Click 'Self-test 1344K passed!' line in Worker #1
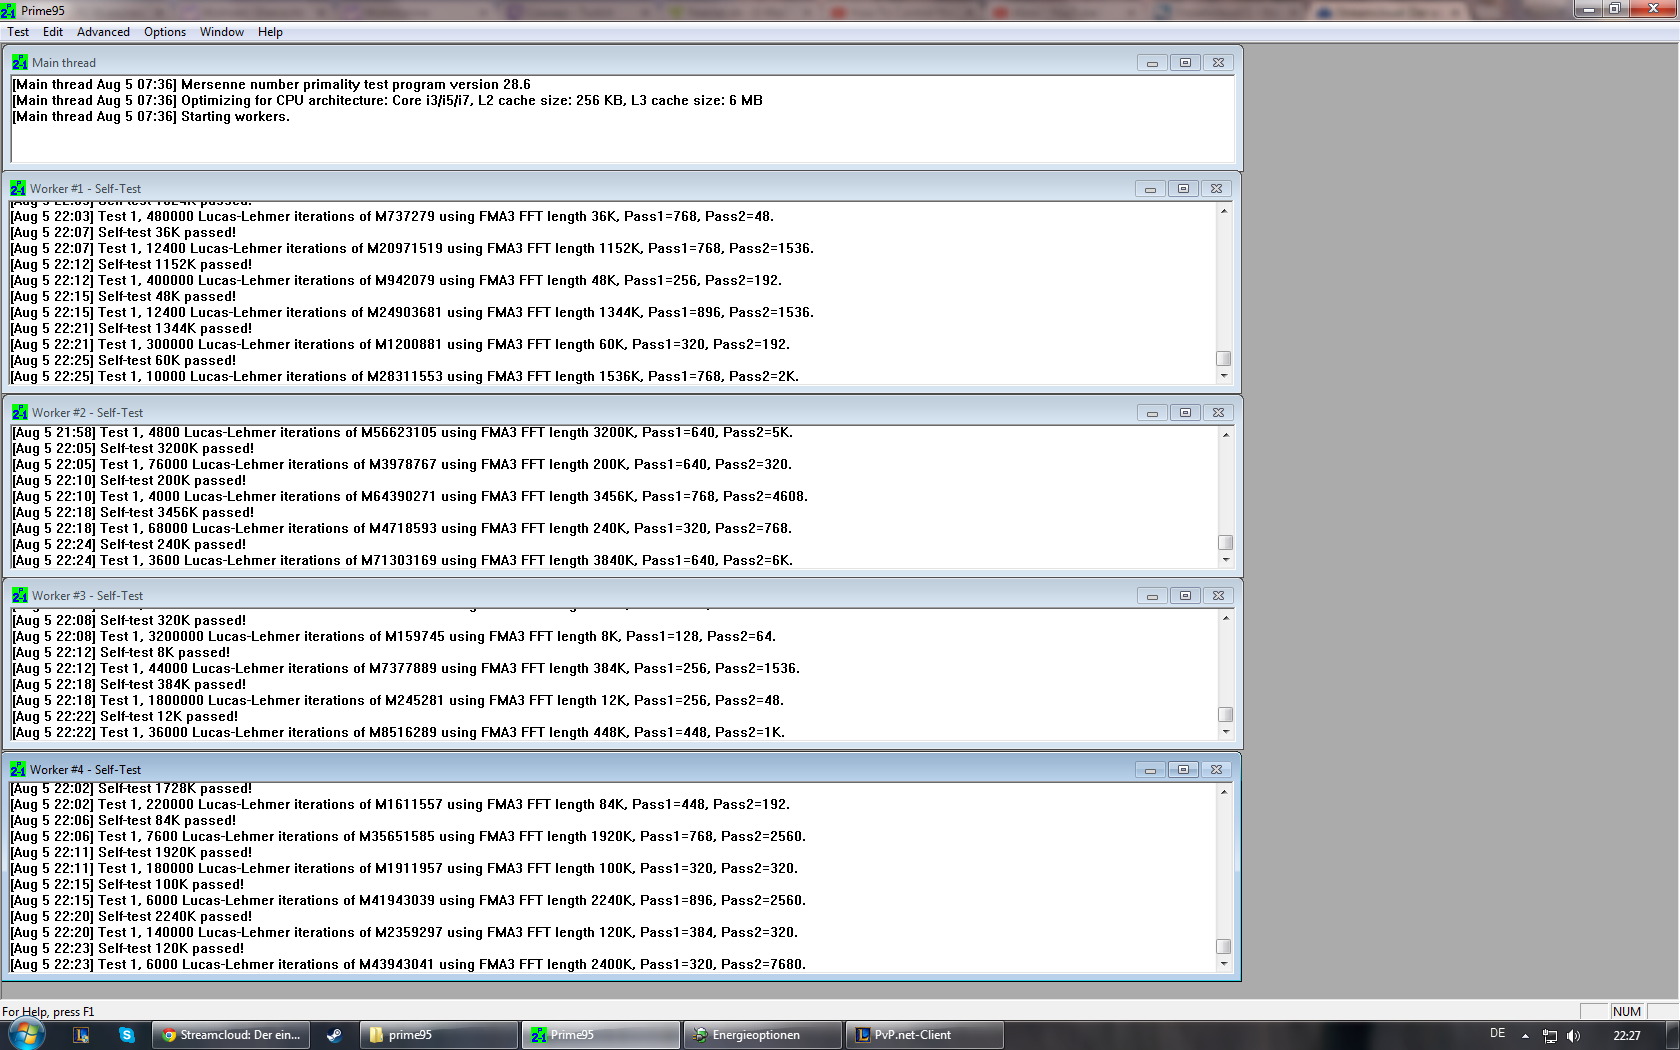The image size is (1680, 1050). (131, 329)
